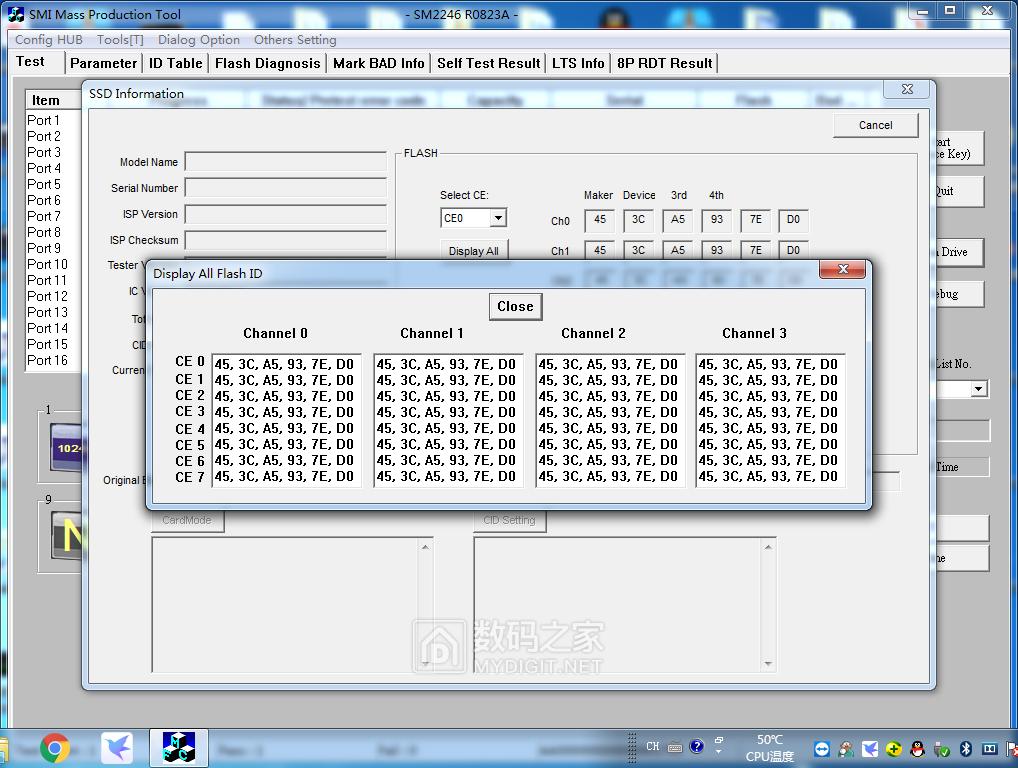Image resolution: width=1018 pixels, height=768 pixels.
Task: Click the Display All button
Action: 474,251
